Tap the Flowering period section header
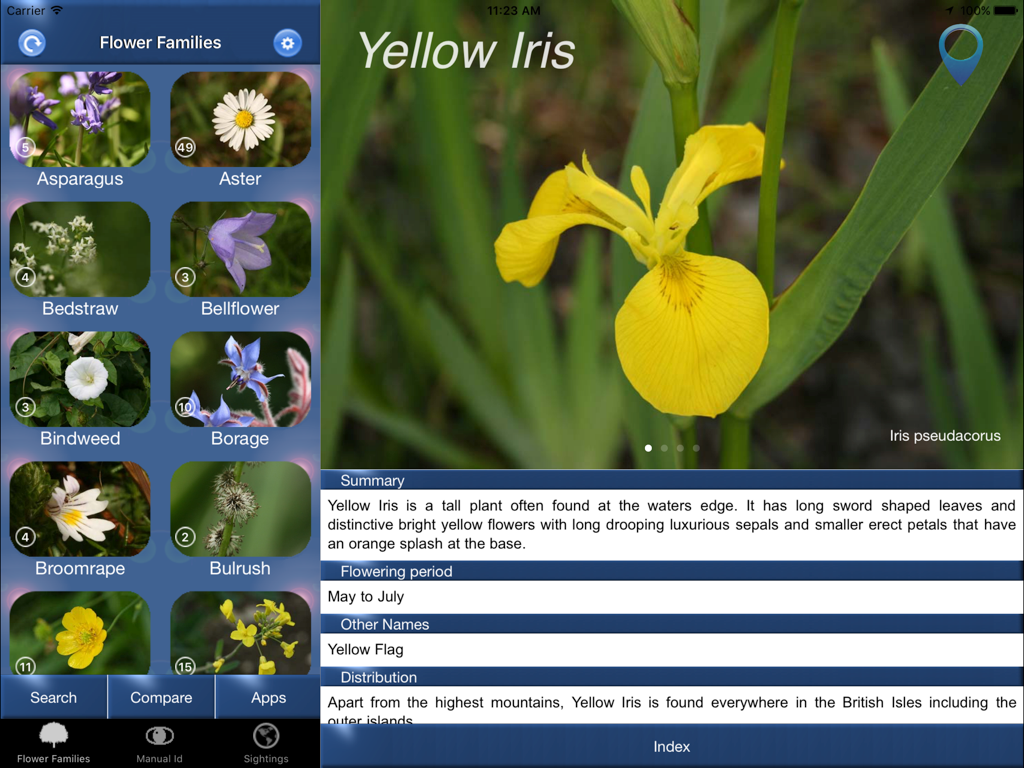The width and height of the screenshot is (1024, 768). [671, 571]
